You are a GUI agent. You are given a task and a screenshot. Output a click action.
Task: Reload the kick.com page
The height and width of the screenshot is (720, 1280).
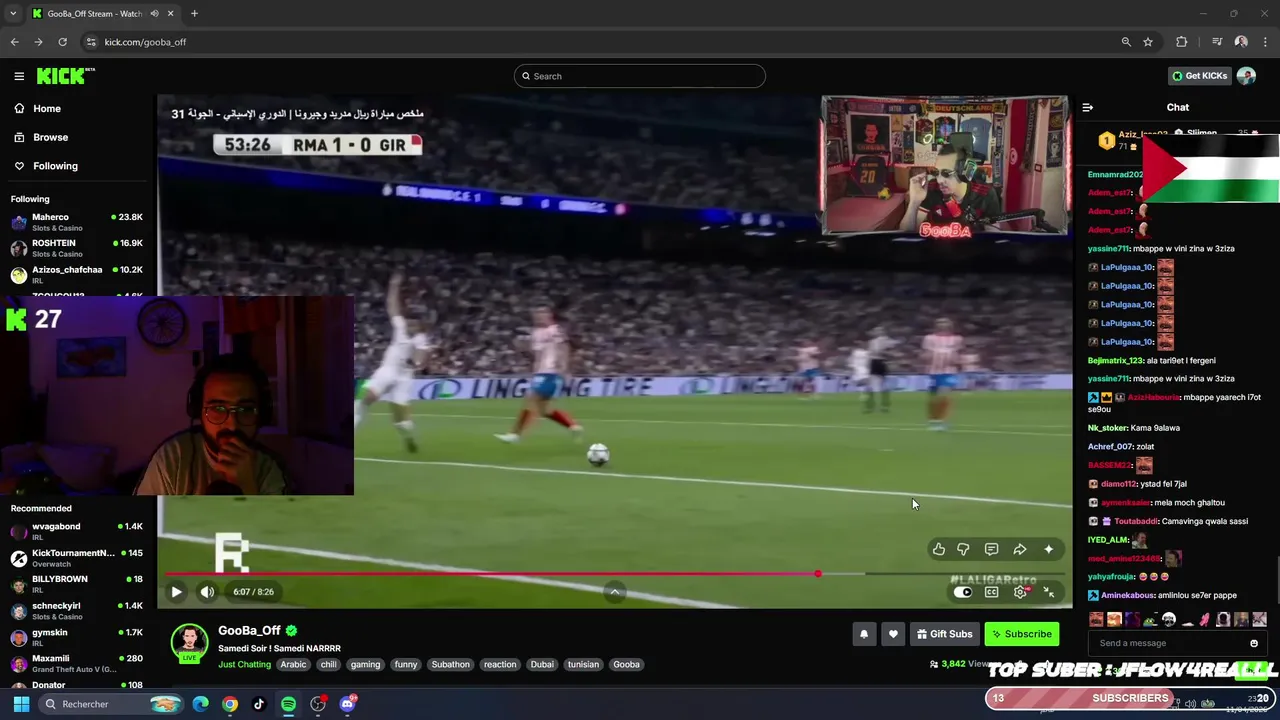click(62, 42)
